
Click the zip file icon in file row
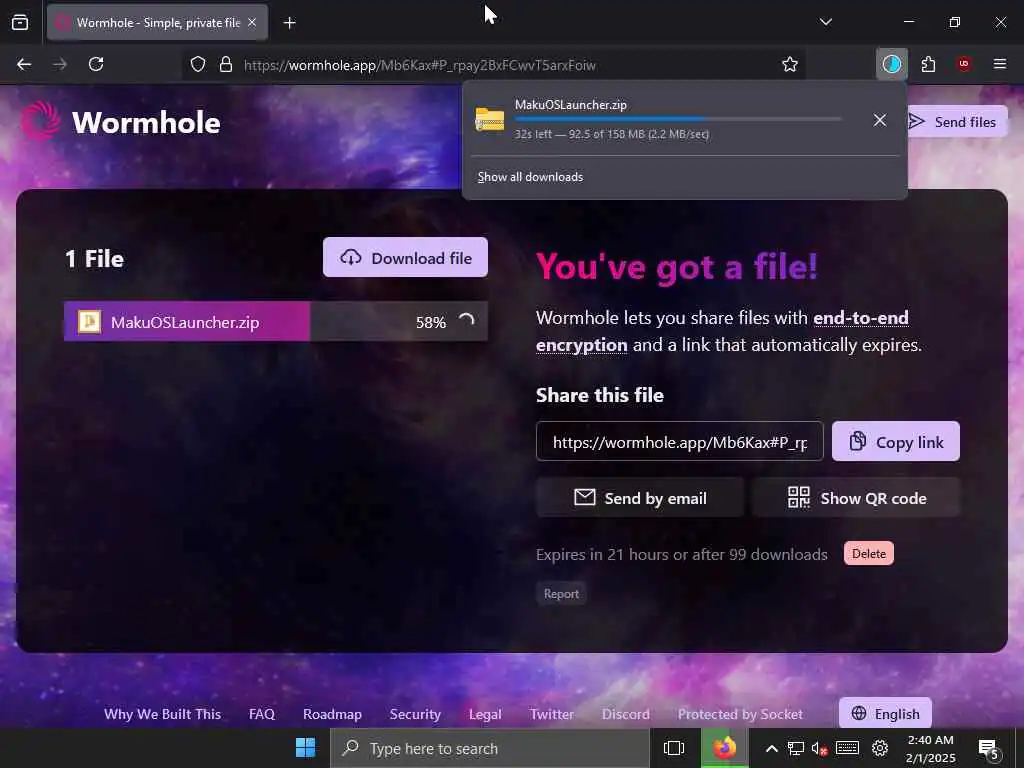pyautogui.click(x=89, y=321)
